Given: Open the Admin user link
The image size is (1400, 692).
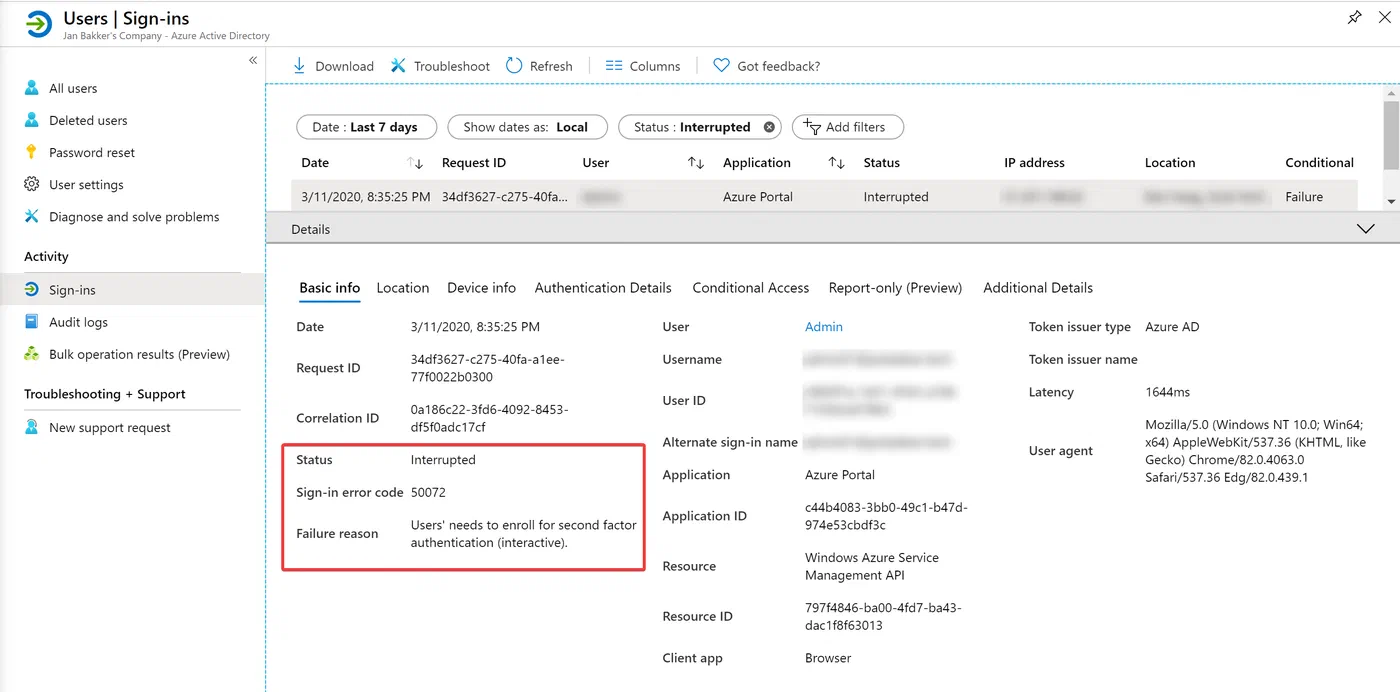Looking at the screenshot, I should pyautogui.click(x=824, y=327).
